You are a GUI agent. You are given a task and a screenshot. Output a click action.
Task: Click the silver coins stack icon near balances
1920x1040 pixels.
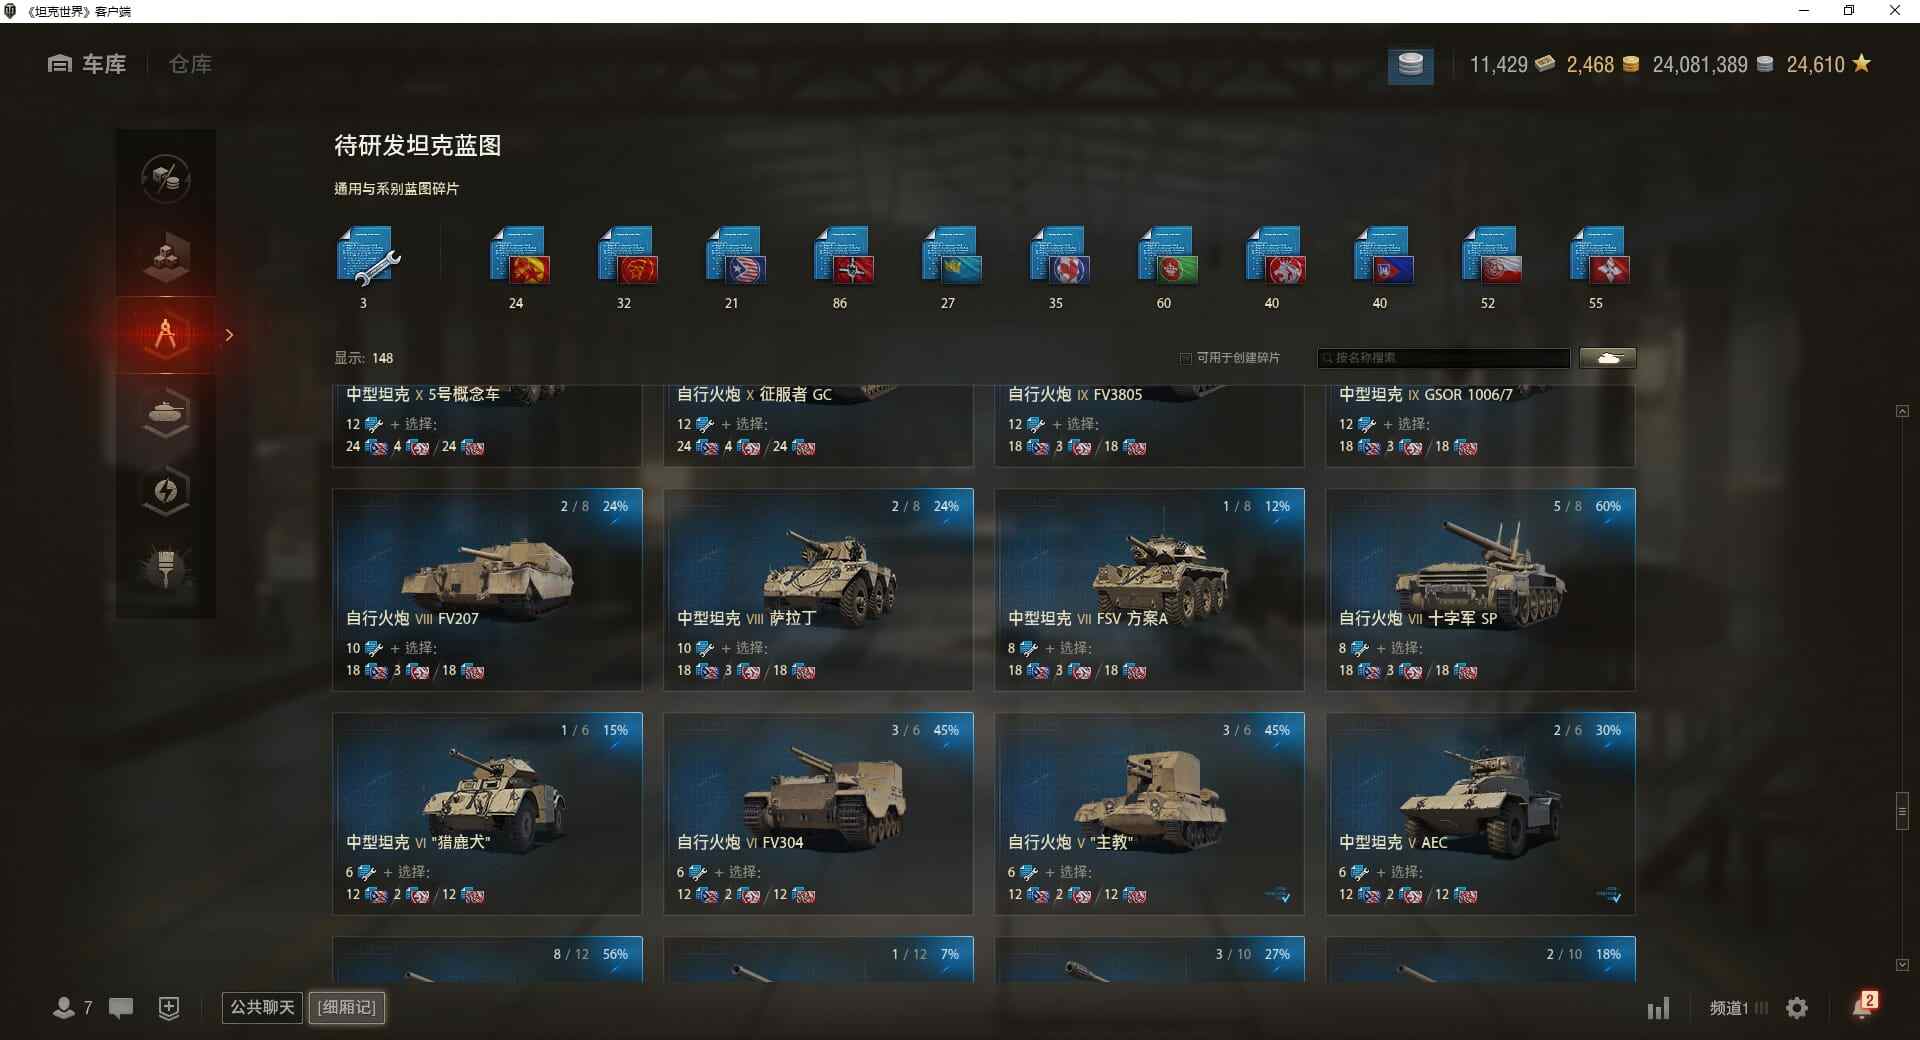click(x=1410, y=65)
